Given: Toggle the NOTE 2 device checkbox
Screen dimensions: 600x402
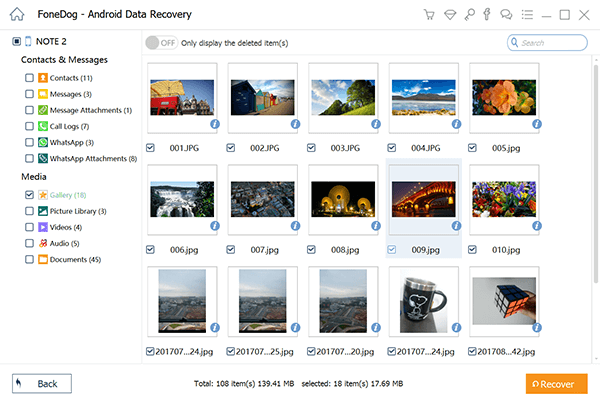Looking at the screenshot, I should (x=16, y=42).
